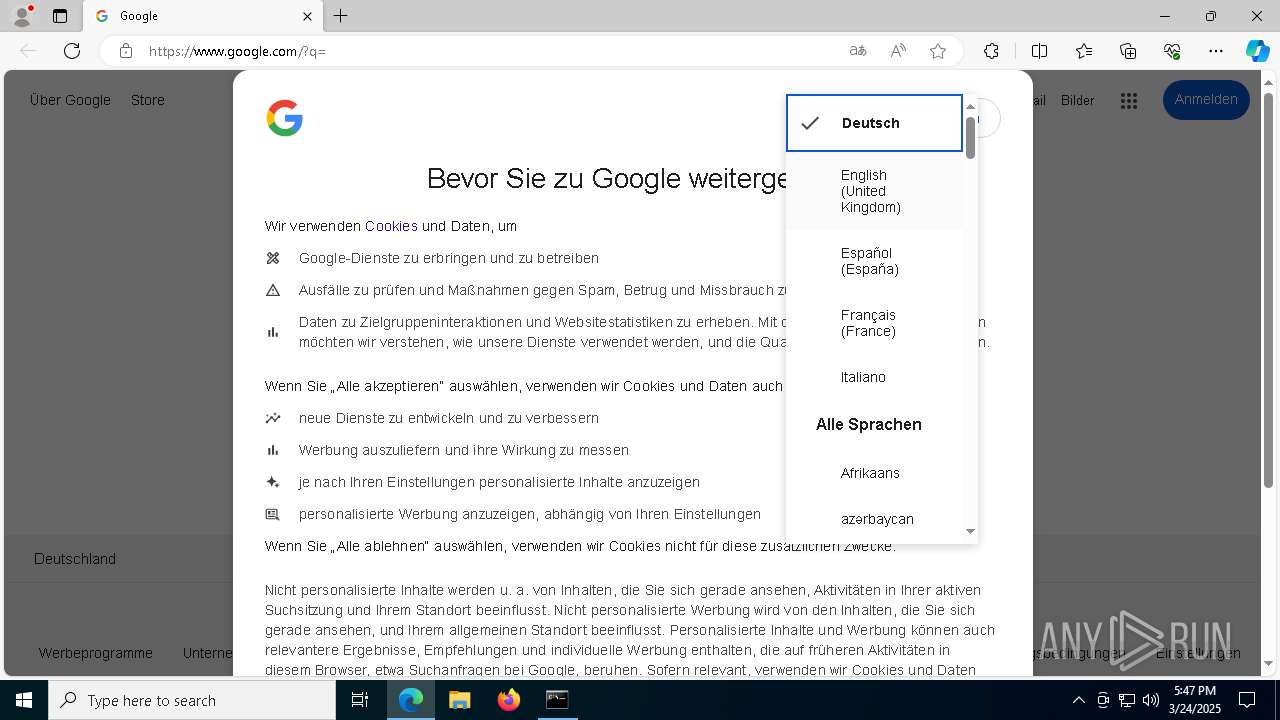Click the Edge taskbar icon
Viewport: 1280px width, 720px height.
411,700
